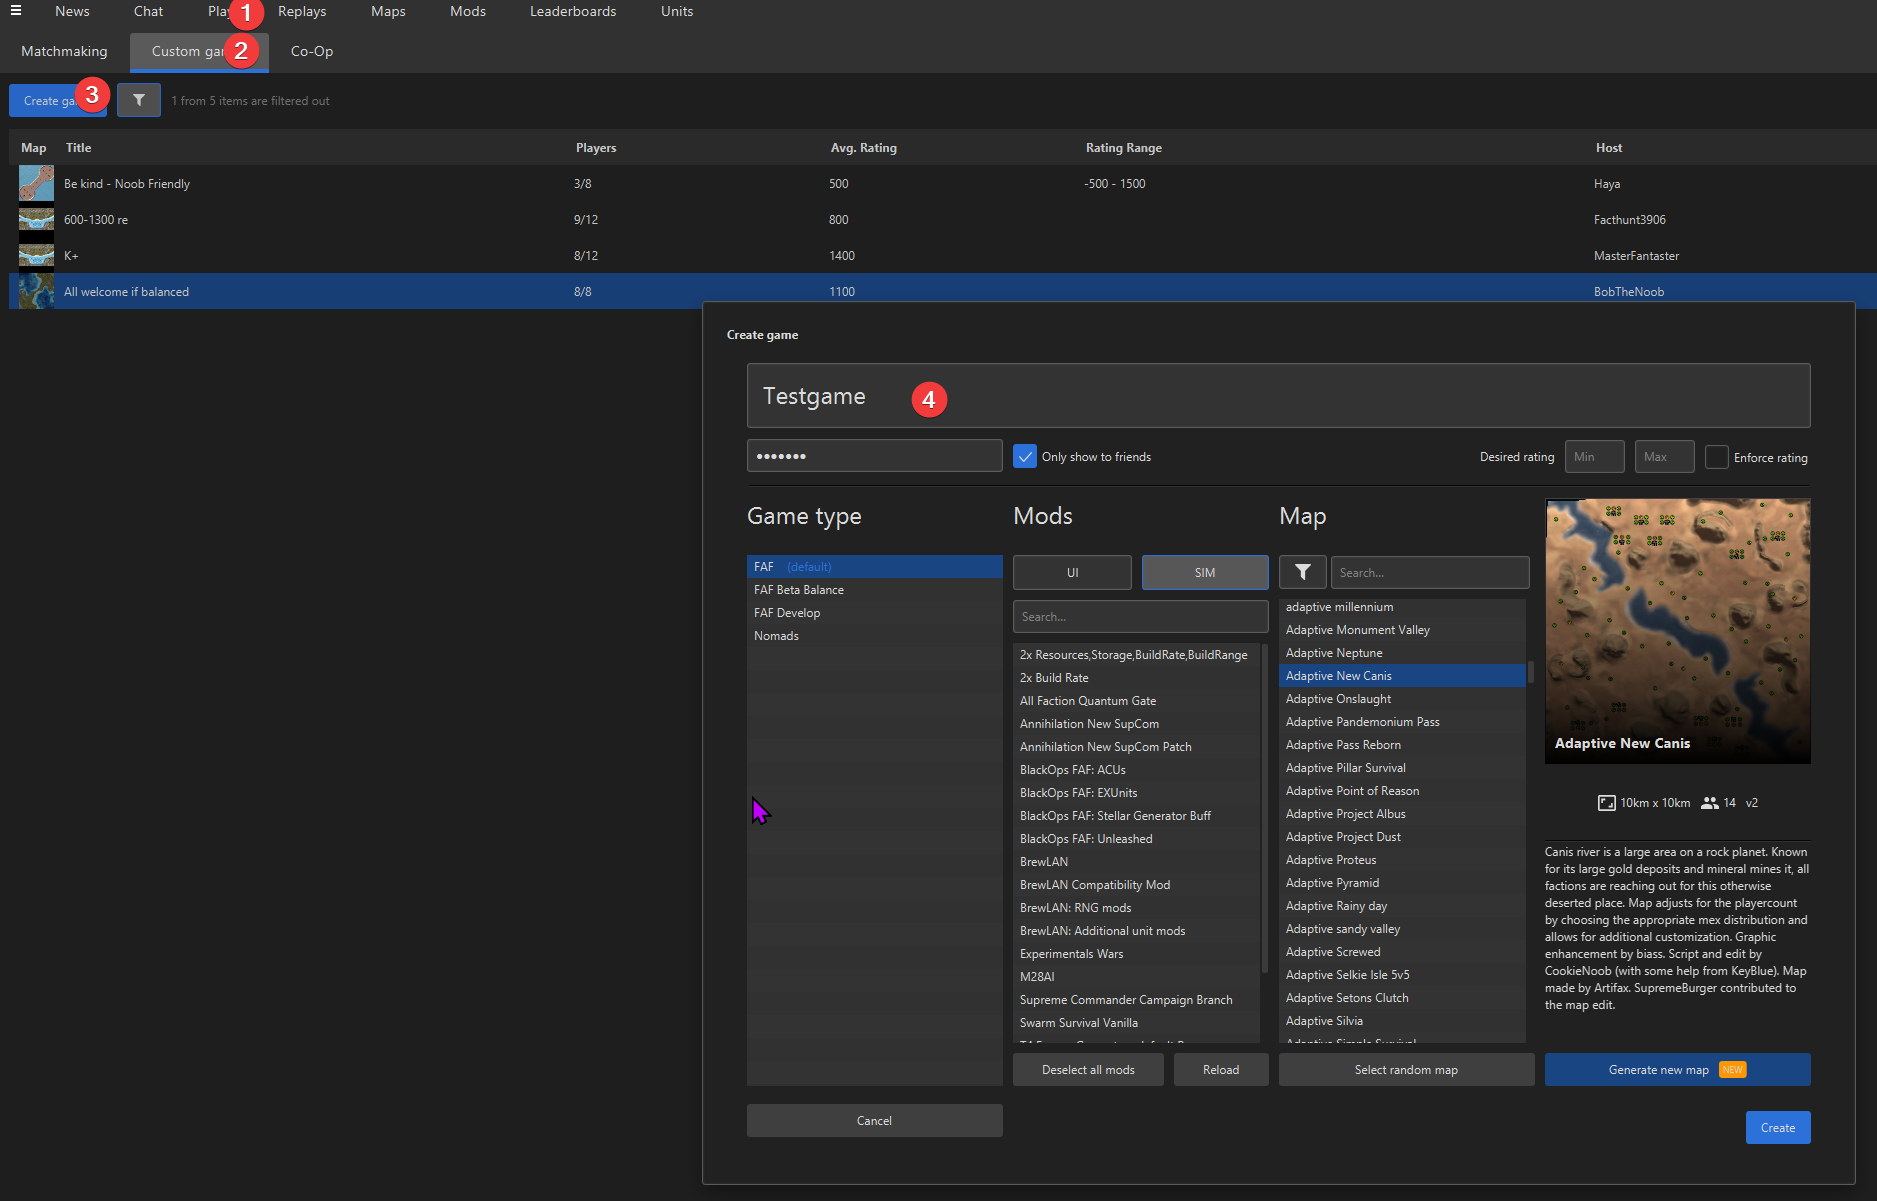This screenshot has height=1201, width=1877.
Task: Click the Min desired rating field
Action: [1594, 457]
